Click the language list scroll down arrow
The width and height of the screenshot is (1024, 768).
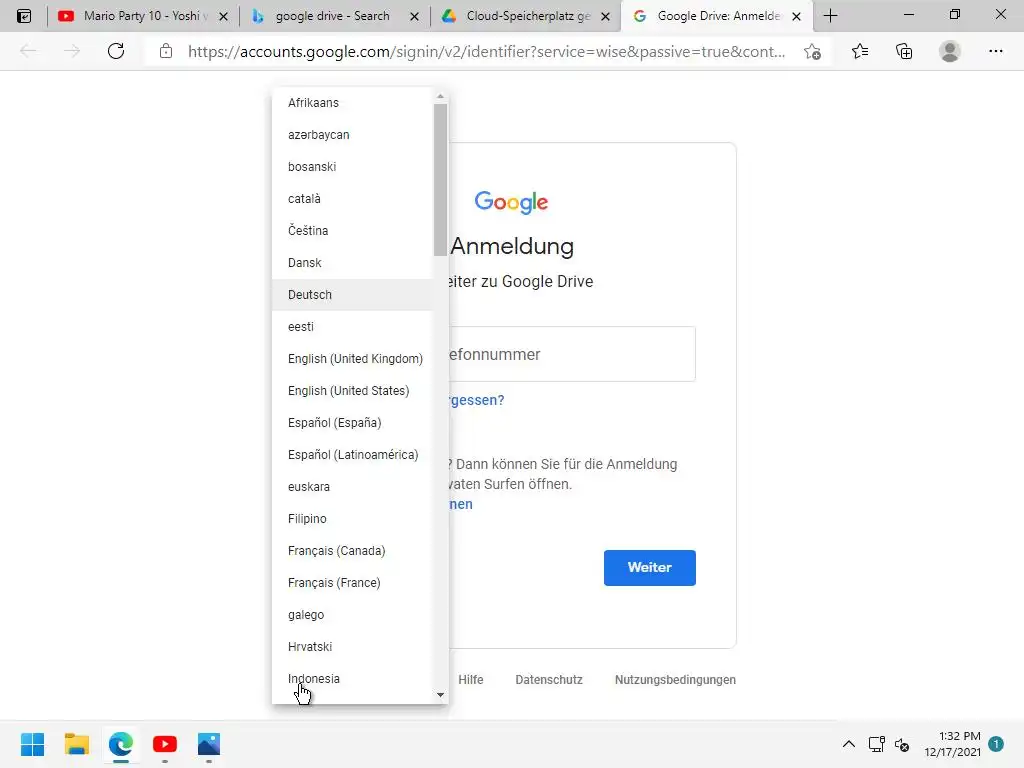click(440, 695)
